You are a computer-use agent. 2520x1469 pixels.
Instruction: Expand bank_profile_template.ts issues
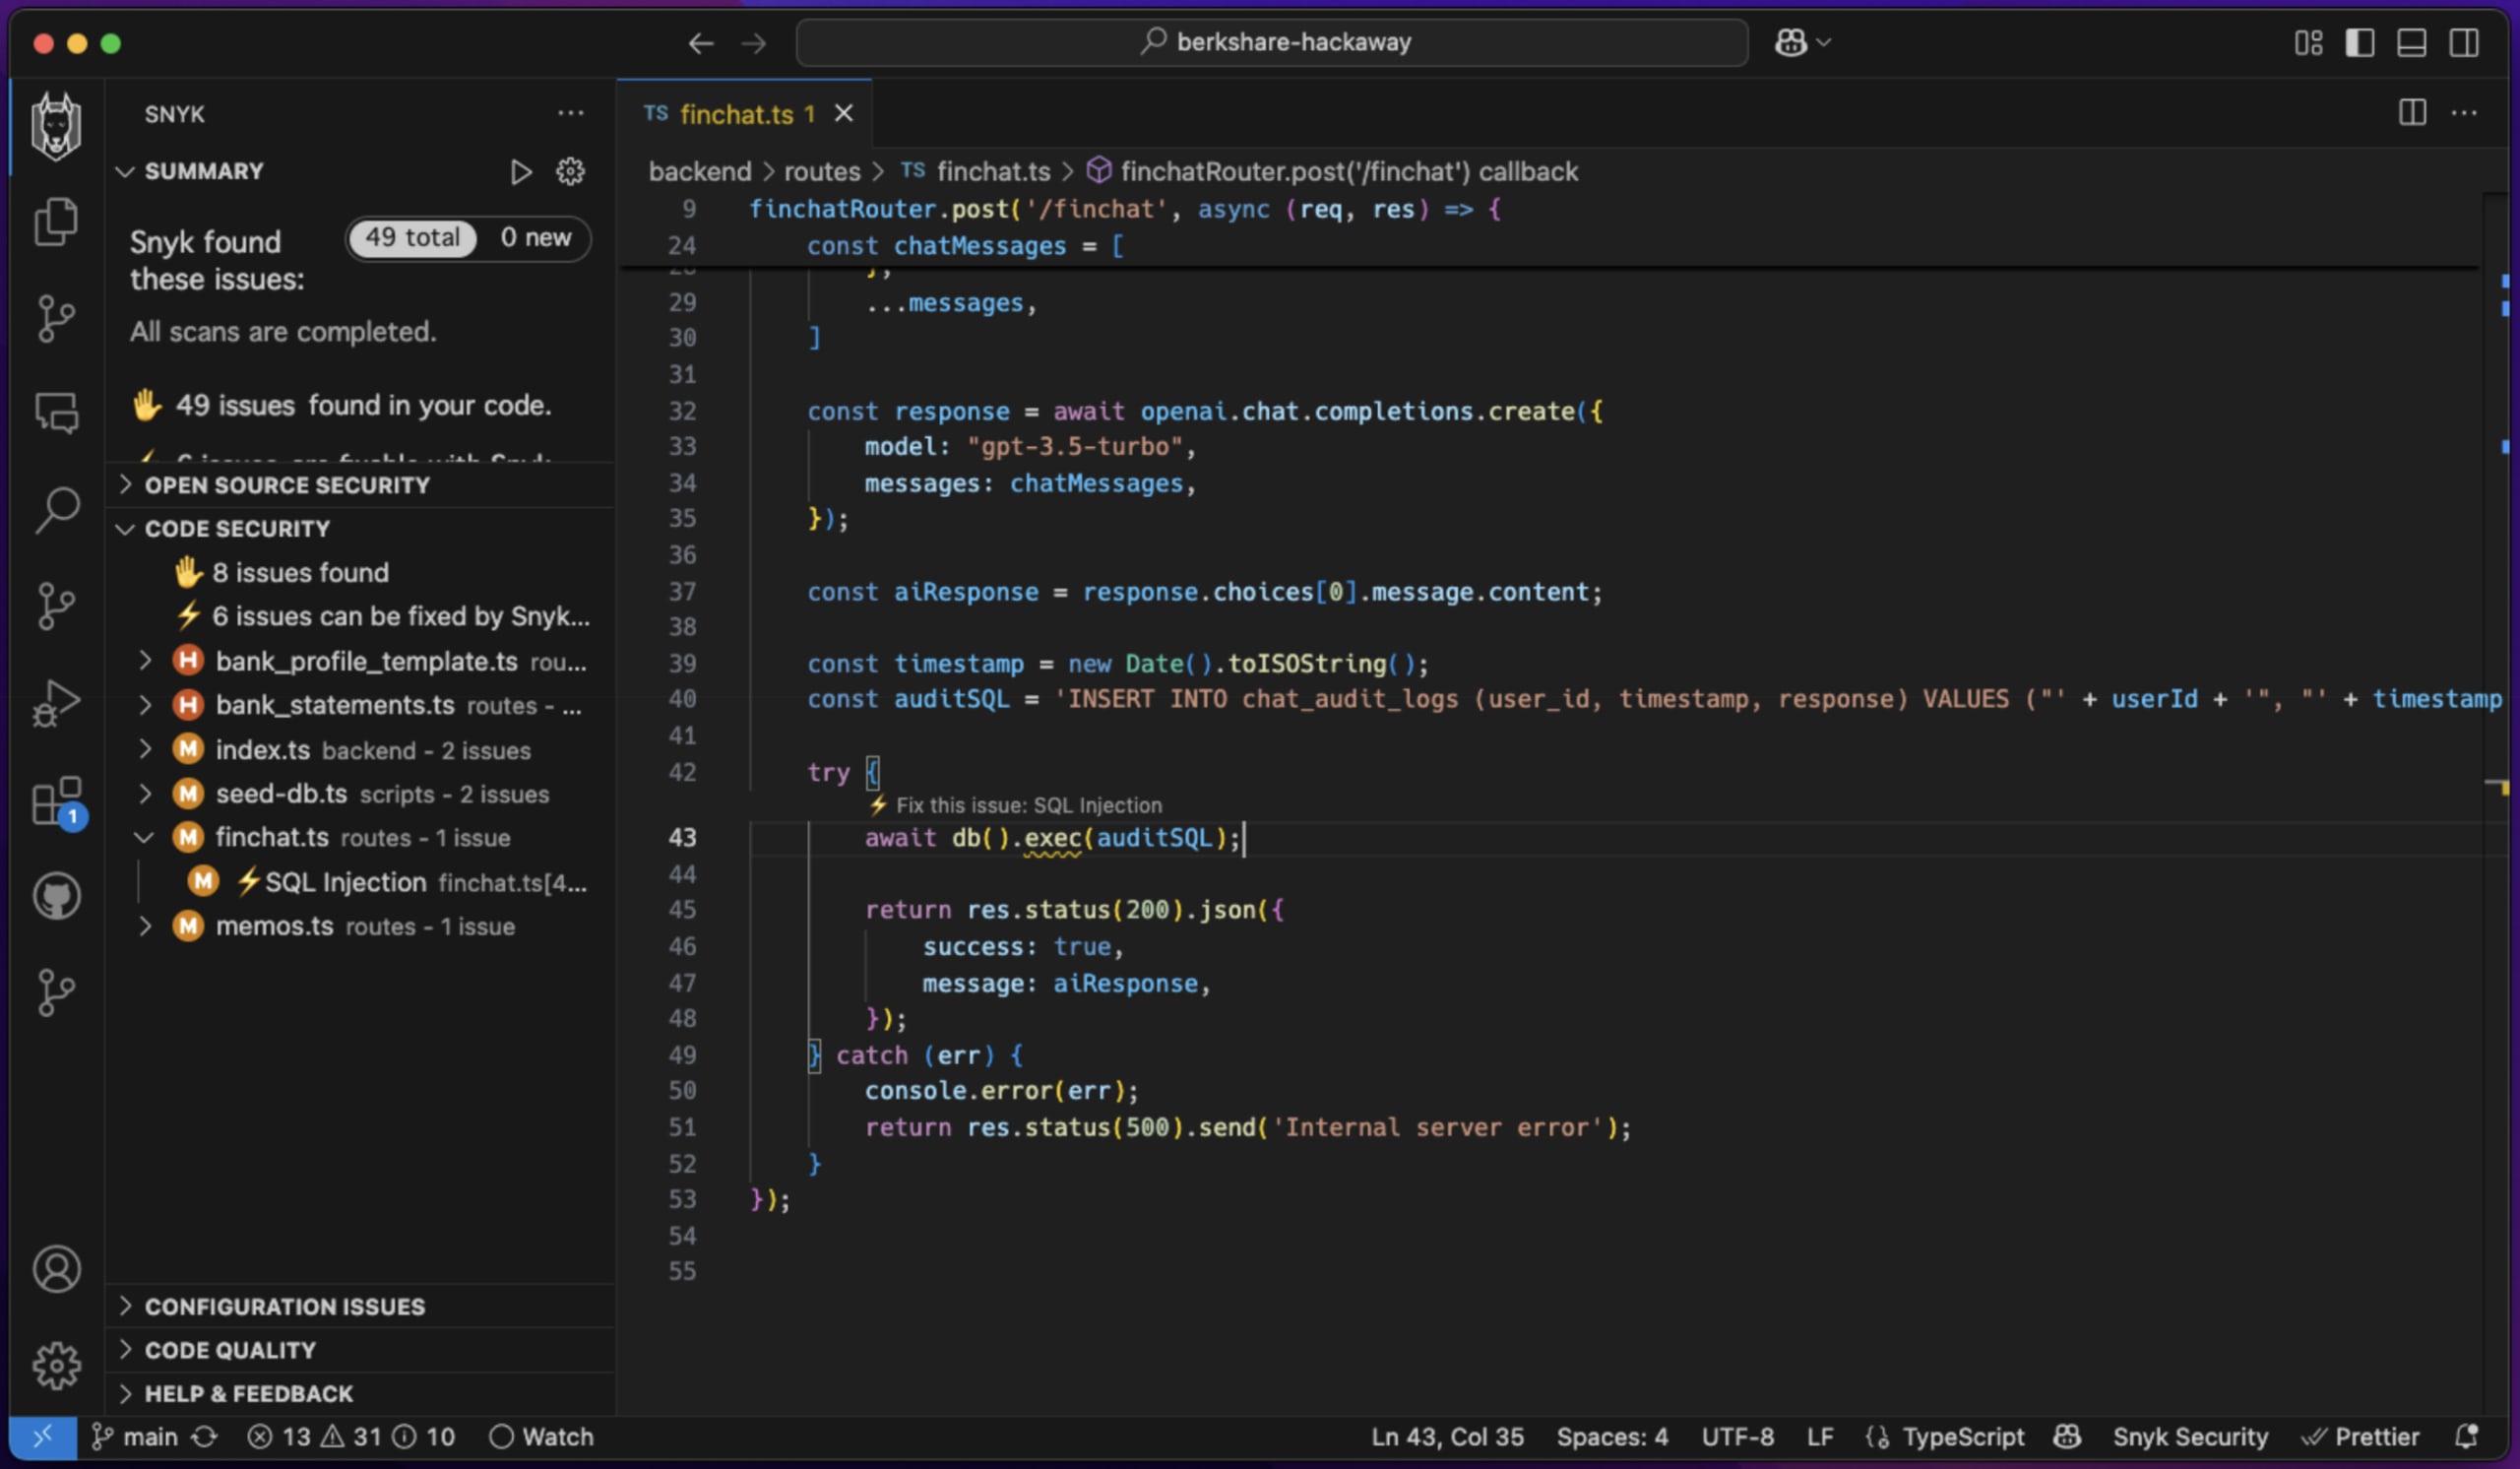(145, 661)
